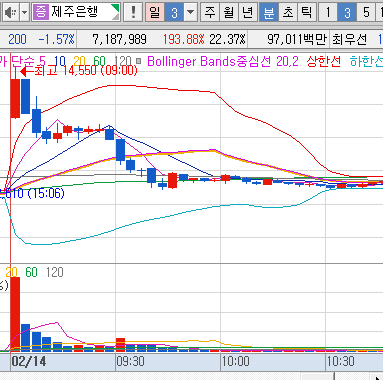Click the blue 10 moving average legend

(x=60, y=61)
